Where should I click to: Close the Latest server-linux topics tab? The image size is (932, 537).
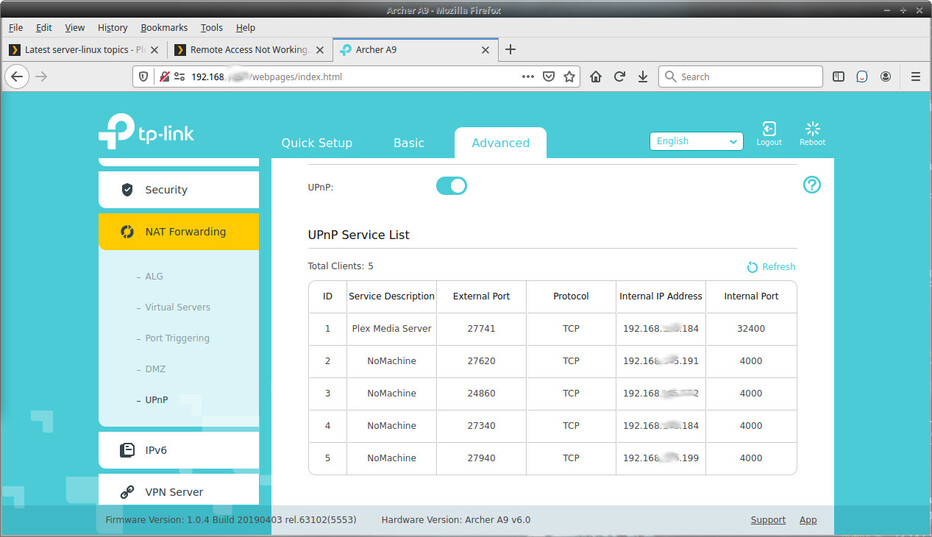click(x=155, y=50)
